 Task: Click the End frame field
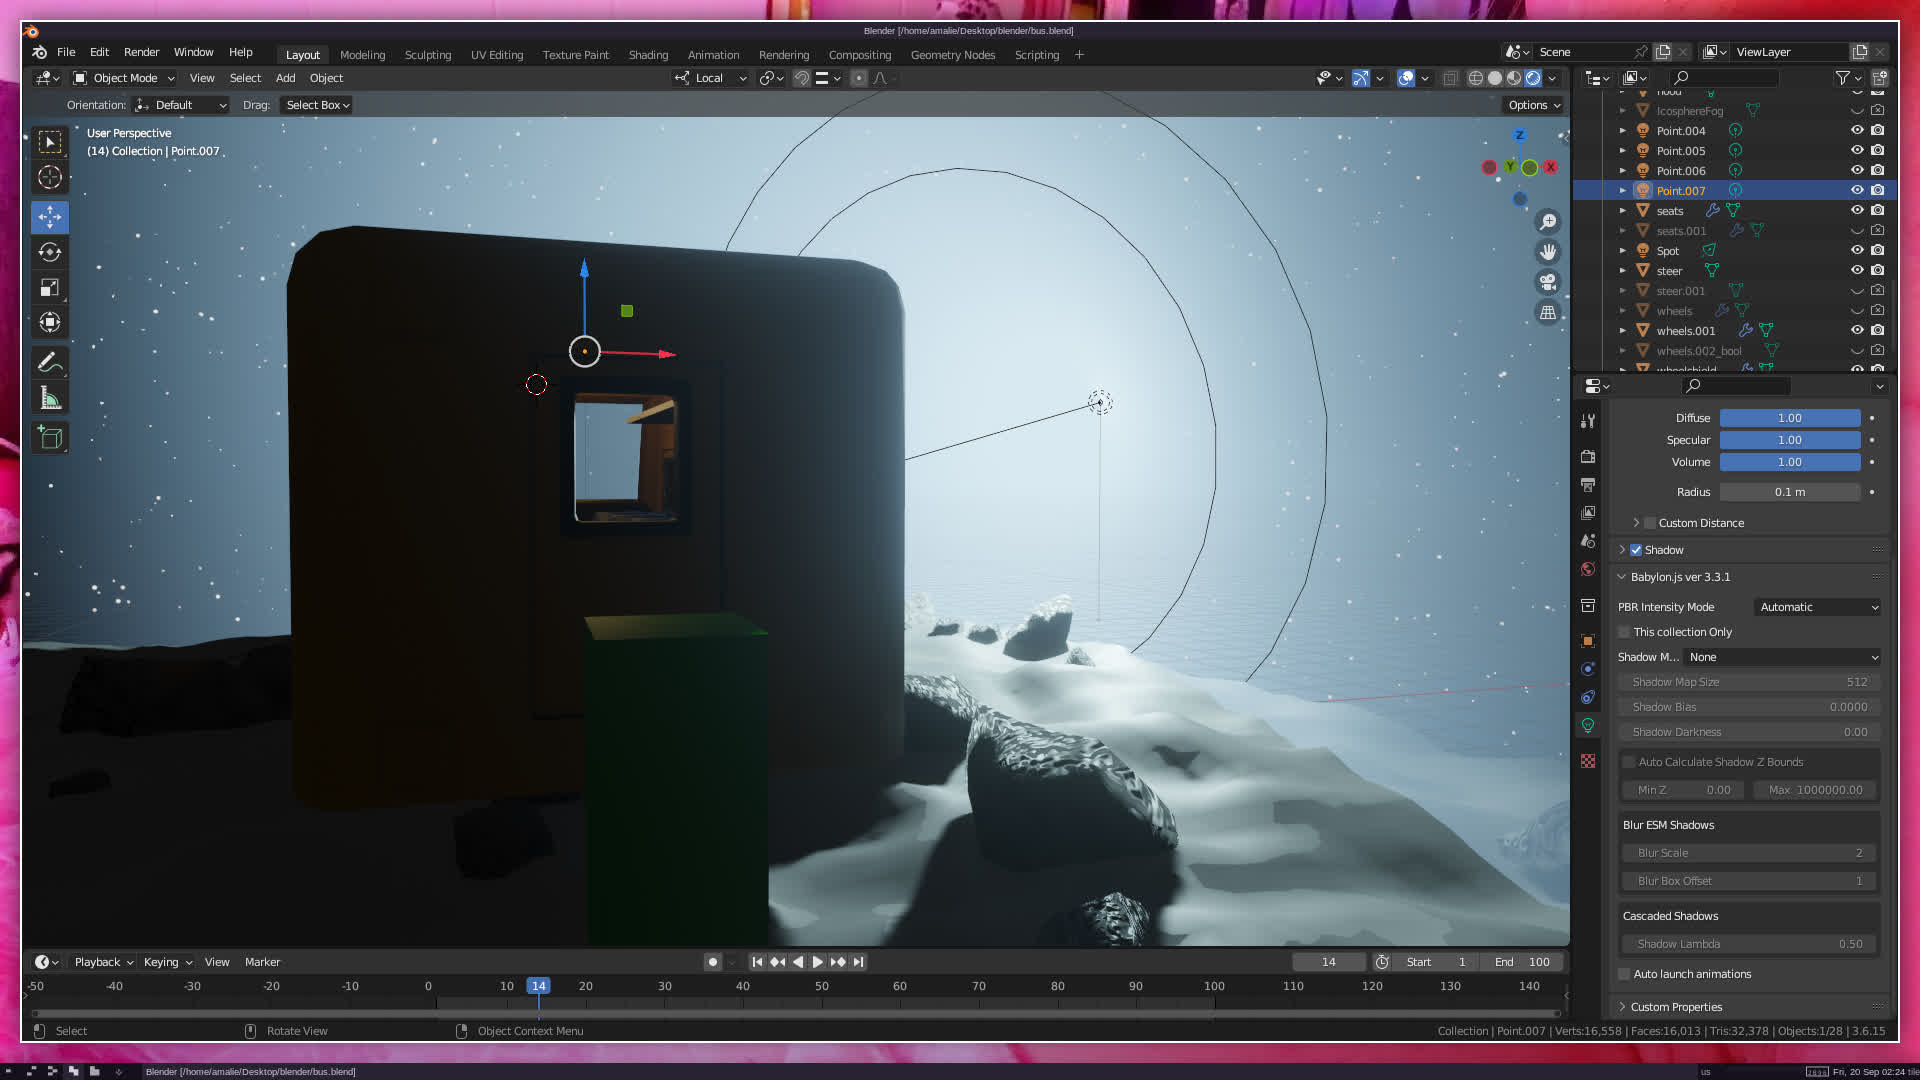(x=1522, y=962)
